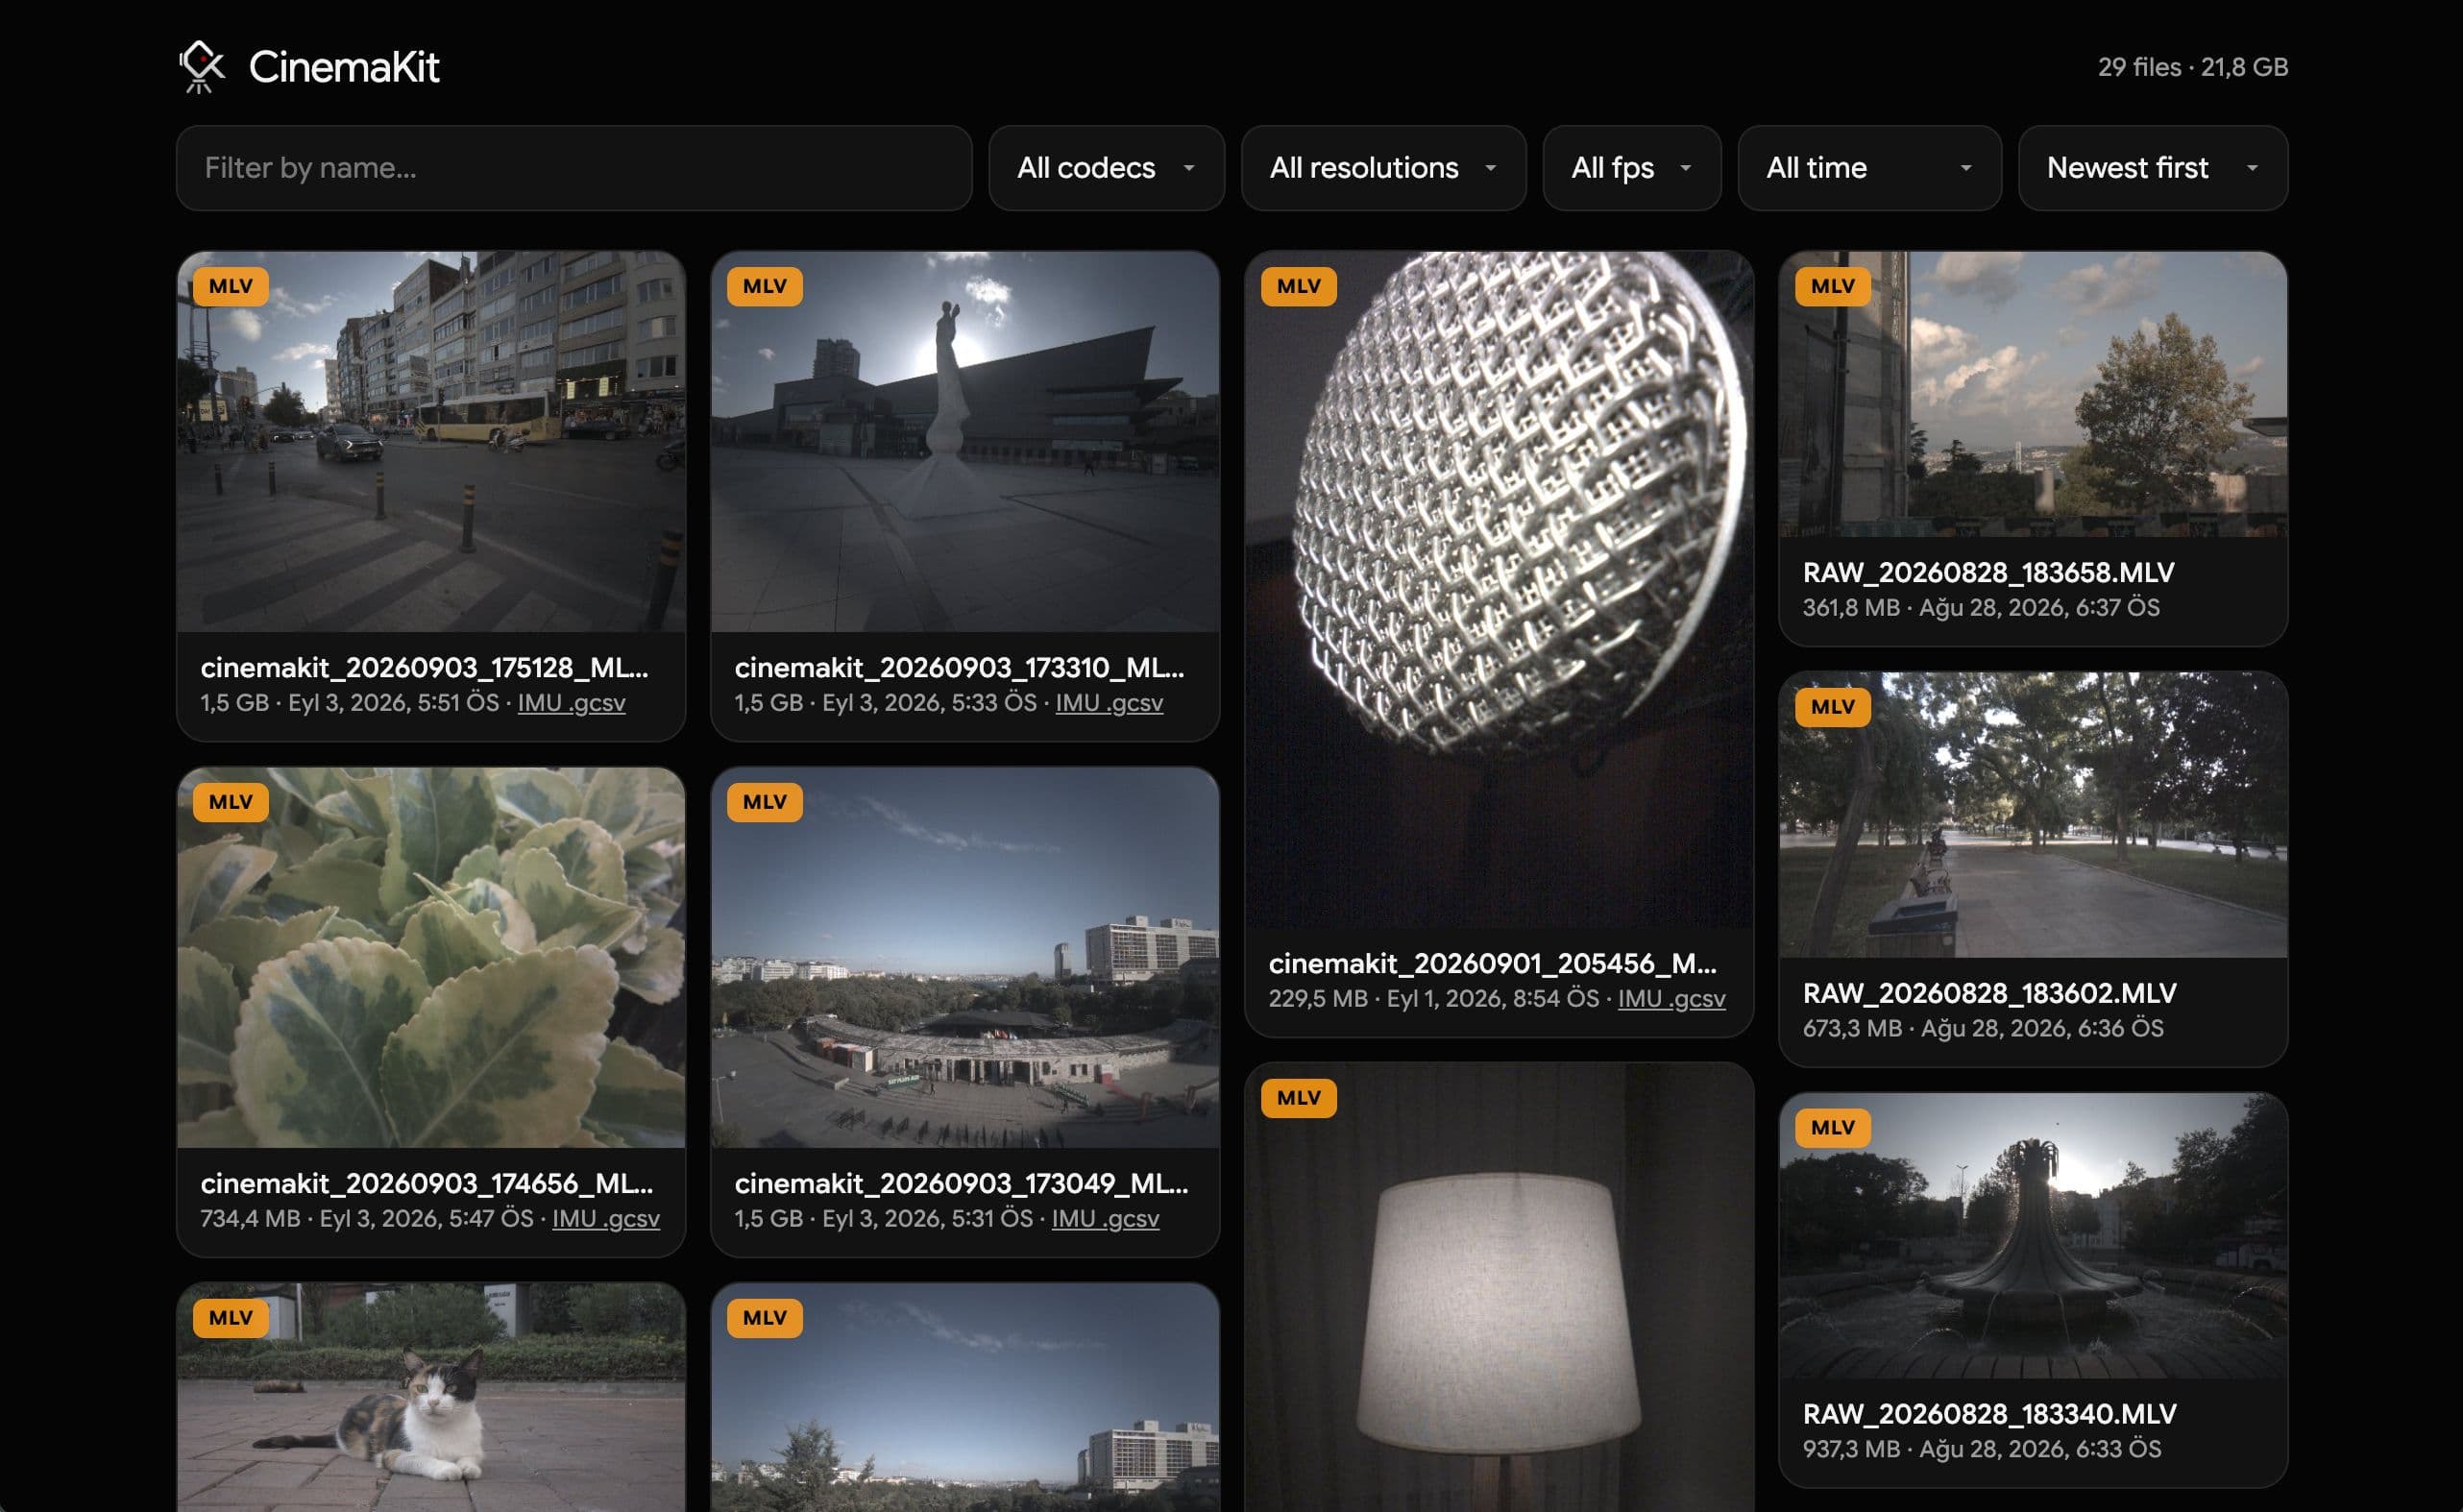Open RAW_20260828_183602.MLV park thumbnail

[2033, 815]
